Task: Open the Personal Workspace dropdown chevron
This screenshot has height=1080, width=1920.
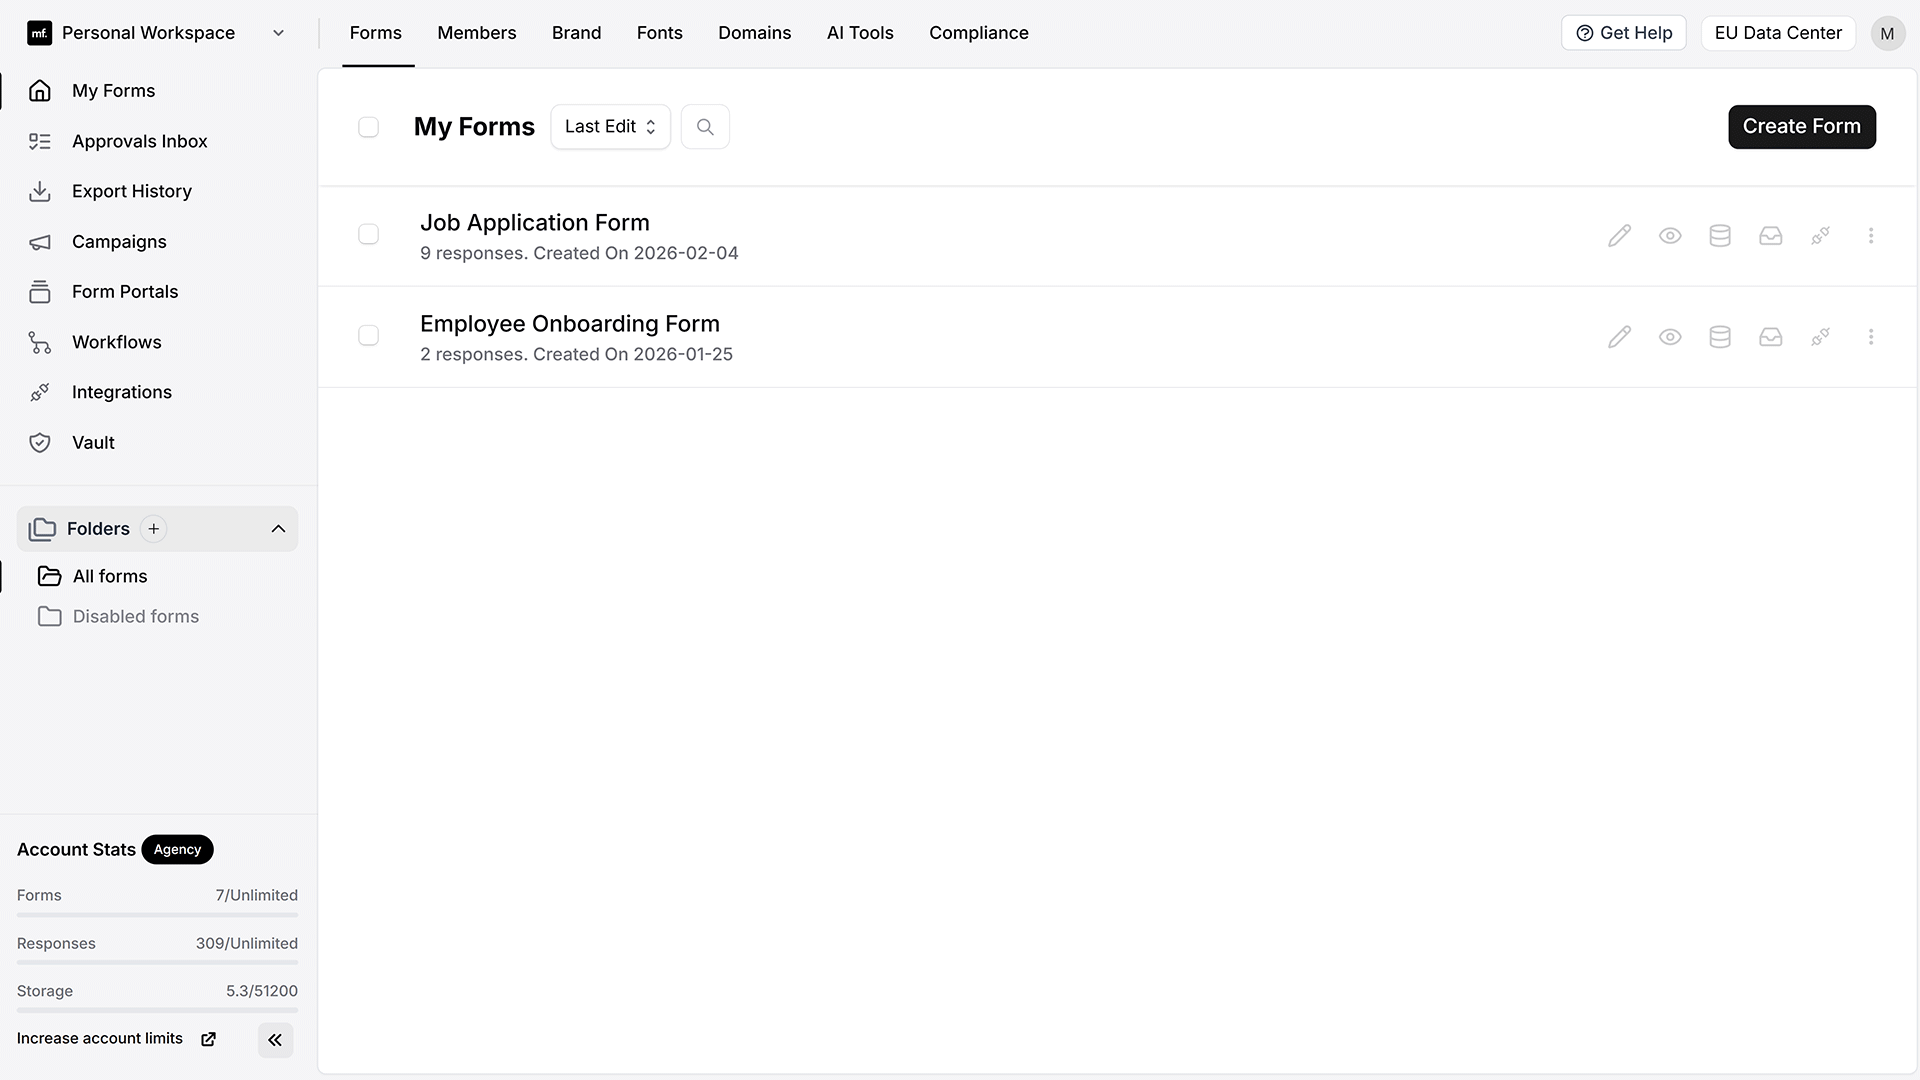Action: coord(278,33)
